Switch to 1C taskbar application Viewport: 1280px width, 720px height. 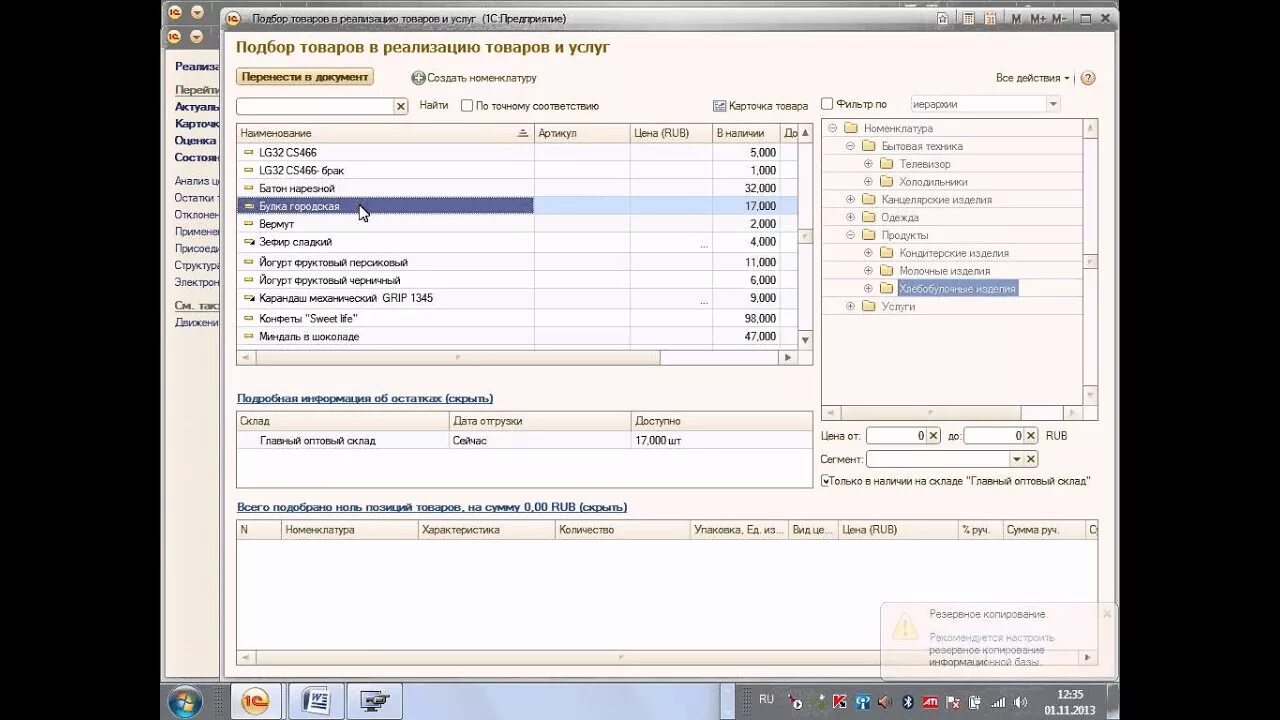[256, 701]
